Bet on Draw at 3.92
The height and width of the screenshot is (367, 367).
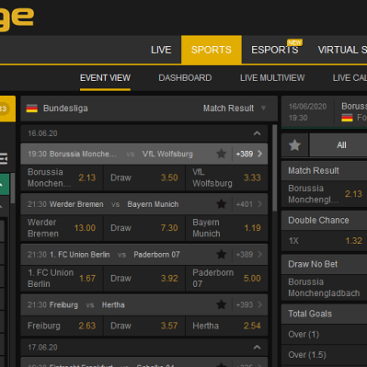tap(144, 278)
